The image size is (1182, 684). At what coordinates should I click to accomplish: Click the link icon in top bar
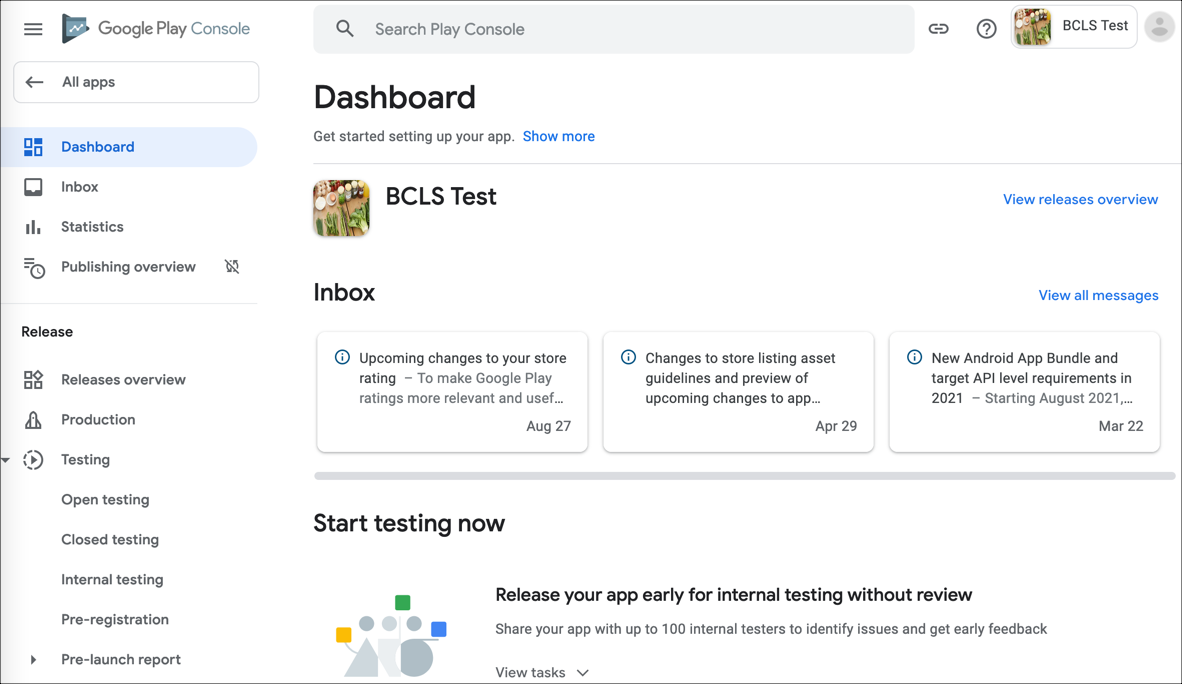coord(938,29)
